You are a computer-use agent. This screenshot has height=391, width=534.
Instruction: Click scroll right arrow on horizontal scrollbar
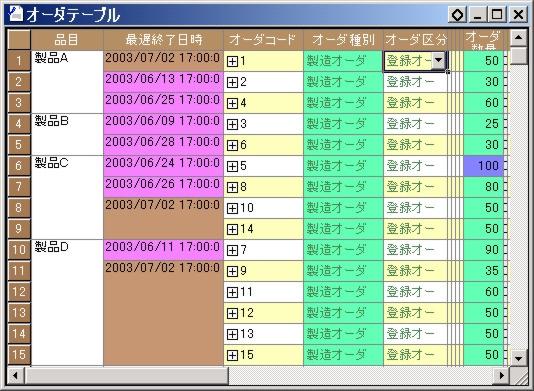pyautogui.click(x=502, y=375)
